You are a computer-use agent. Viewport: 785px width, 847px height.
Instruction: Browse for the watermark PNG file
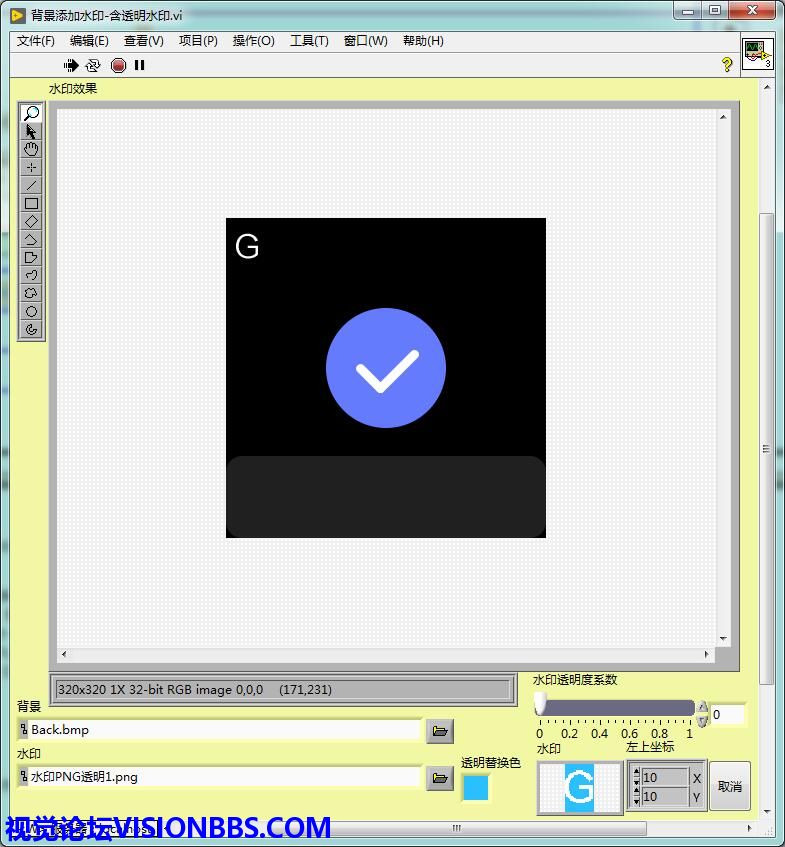439,778
